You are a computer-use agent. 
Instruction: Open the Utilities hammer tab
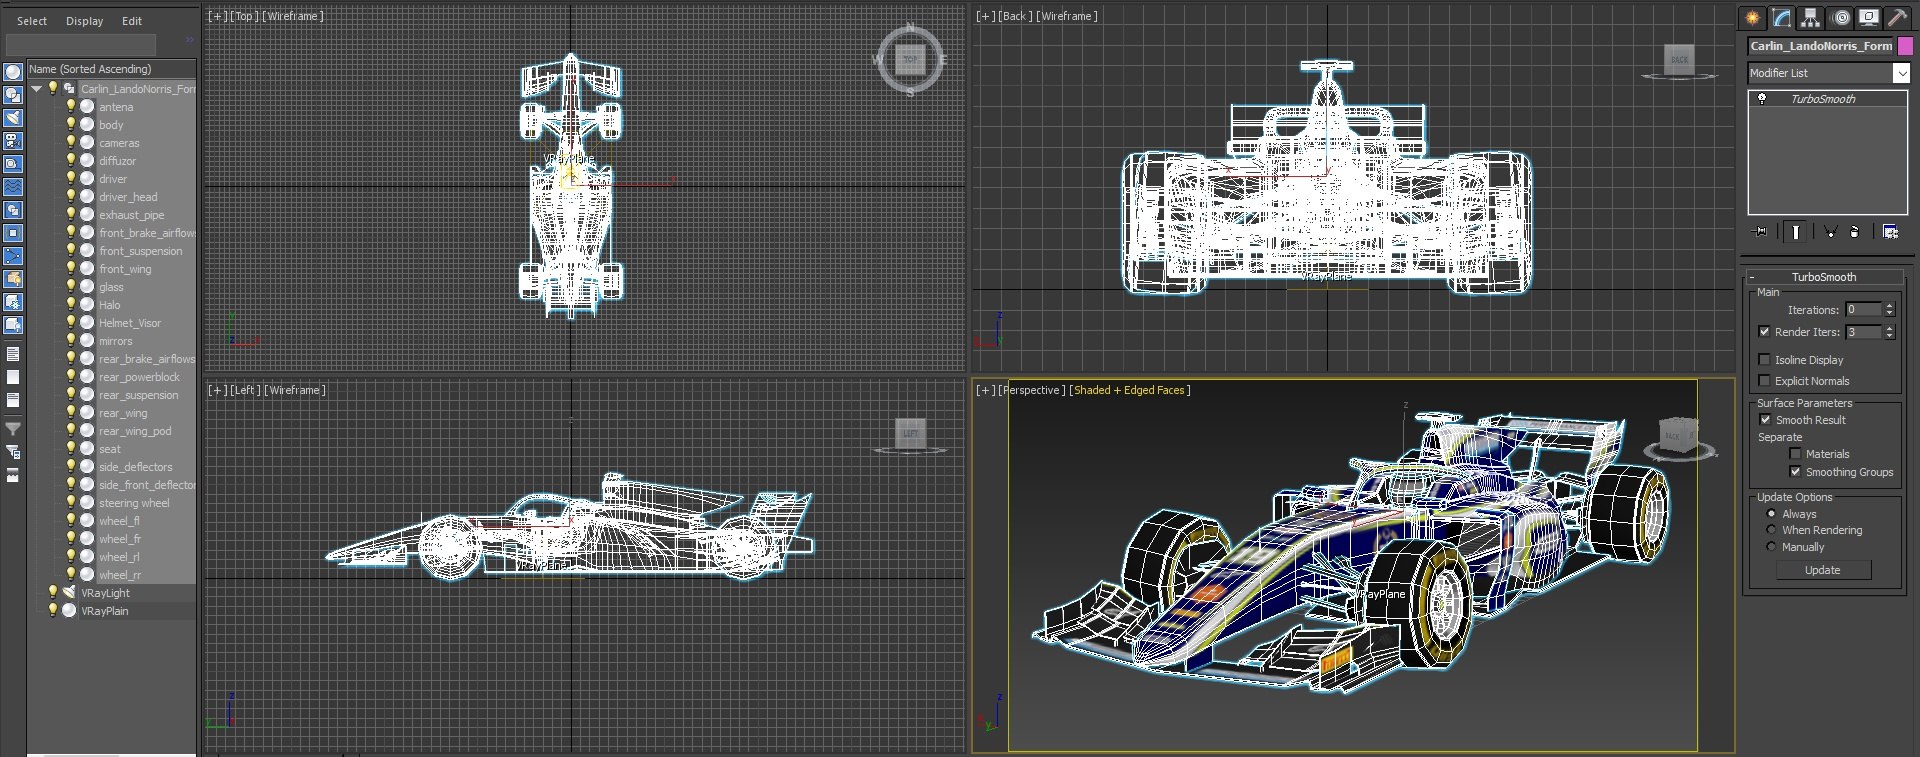[1897, 18]
